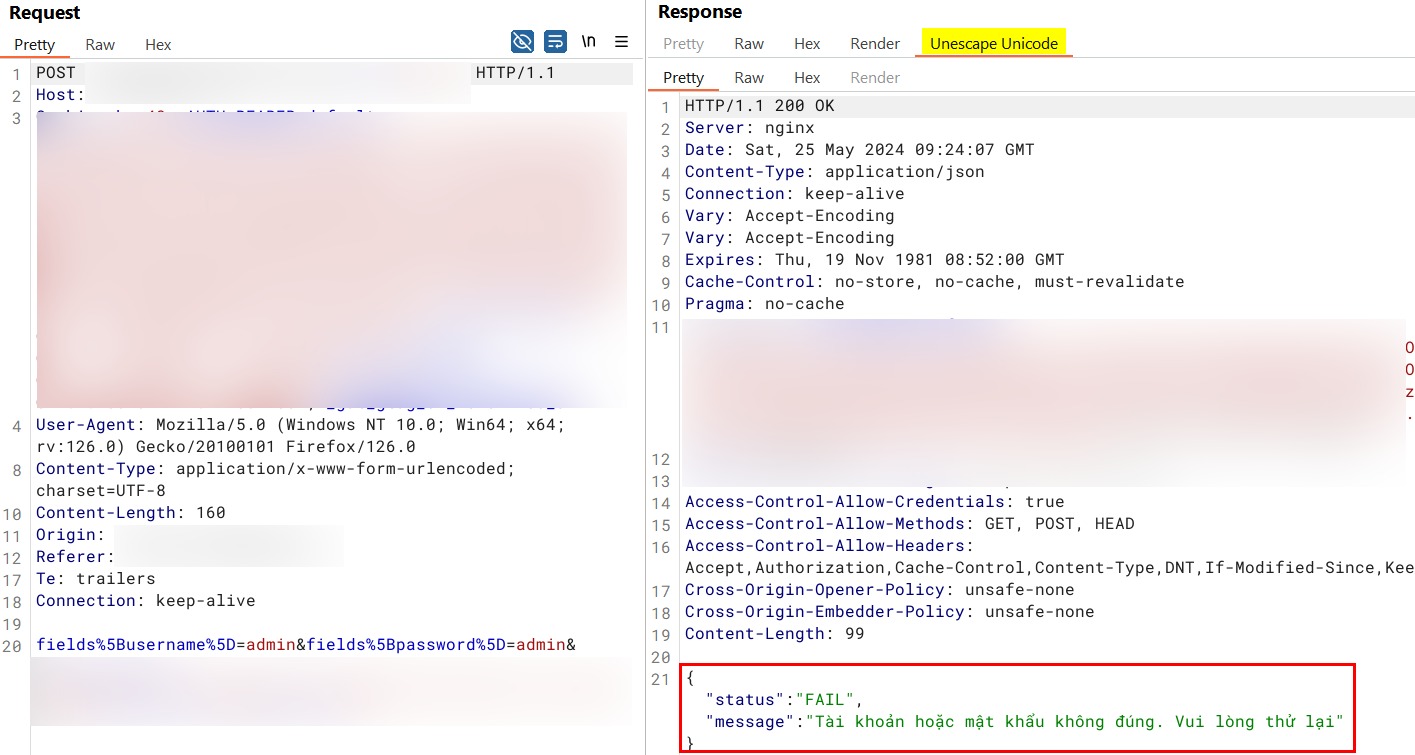The image size is (1415, 755).
Task: Click the Content-Length: 160 request header
Action: [131, 513]
